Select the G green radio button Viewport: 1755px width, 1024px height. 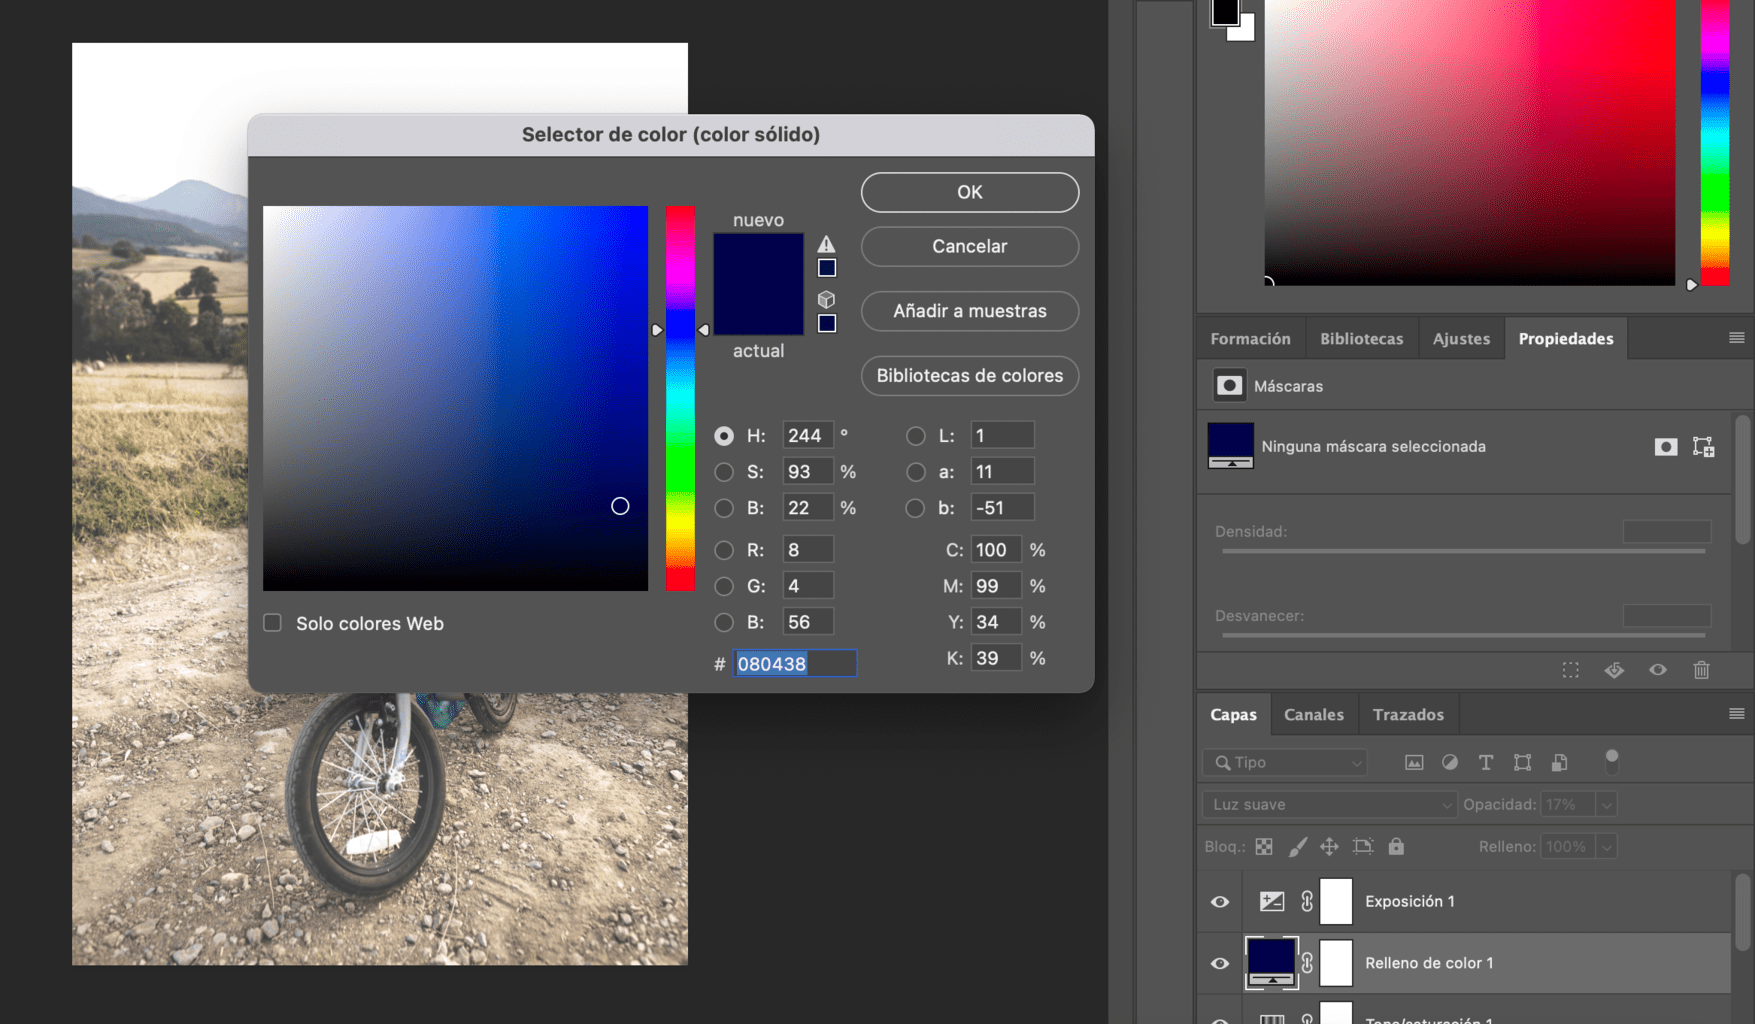point(724,586)
